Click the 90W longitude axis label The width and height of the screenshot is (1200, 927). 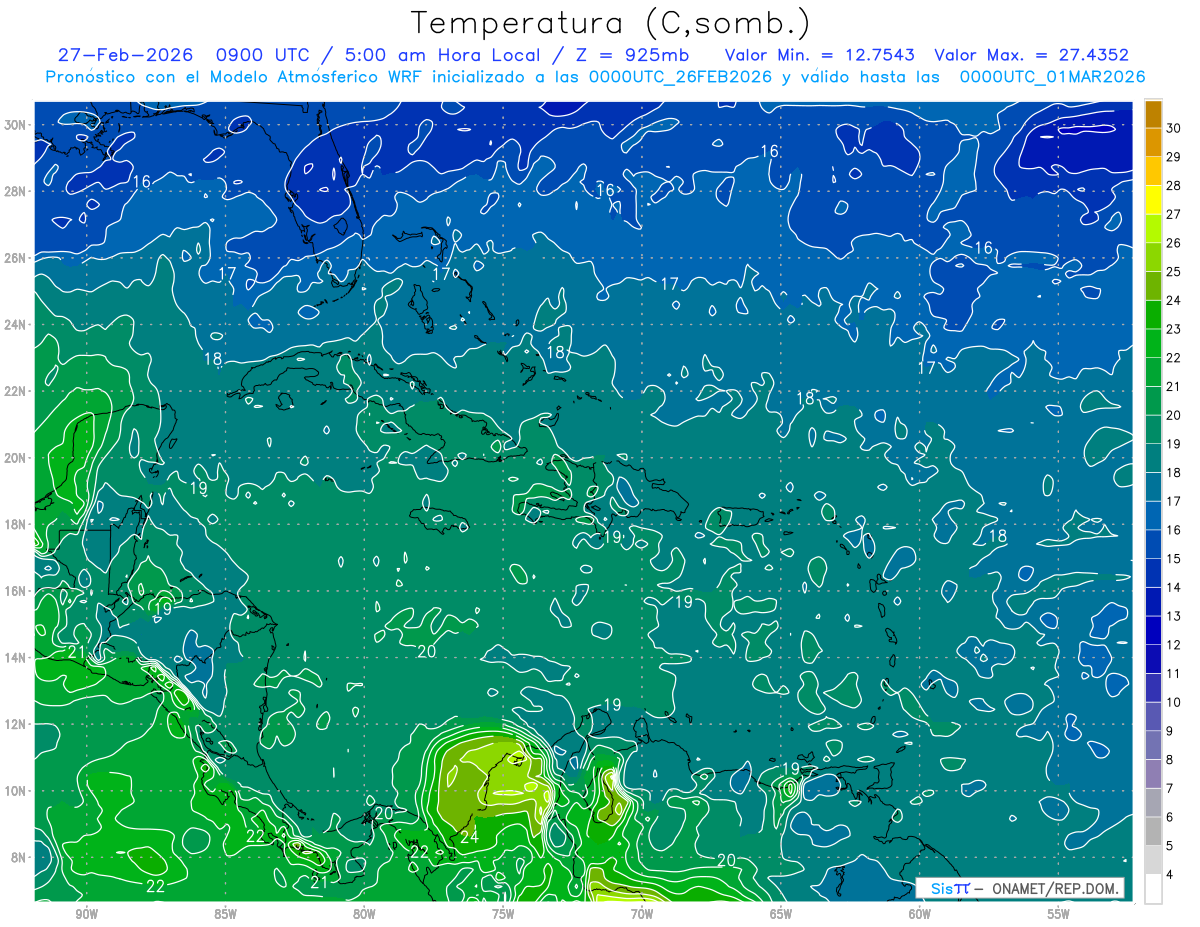coord(86,914)
